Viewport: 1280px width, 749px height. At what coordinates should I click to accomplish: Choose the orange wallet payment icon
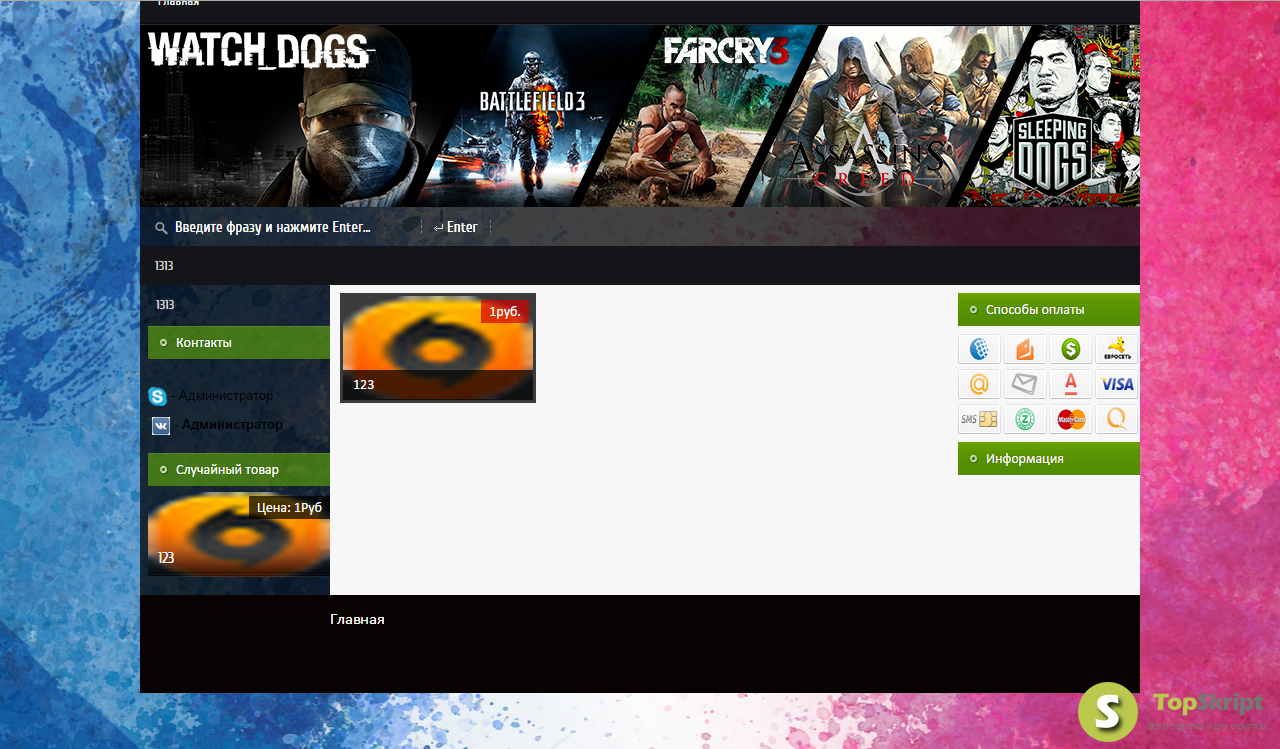point(1025,349)
